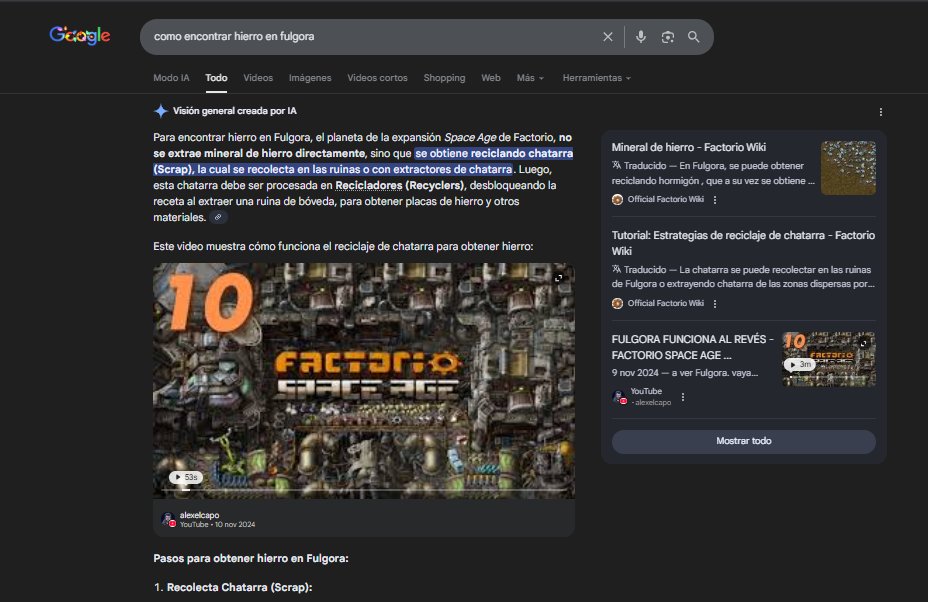The height and width of the screenshot is (602, 928).
Task: Play the Factorio Space Age video thumbnail
Action: coord(363,380)
